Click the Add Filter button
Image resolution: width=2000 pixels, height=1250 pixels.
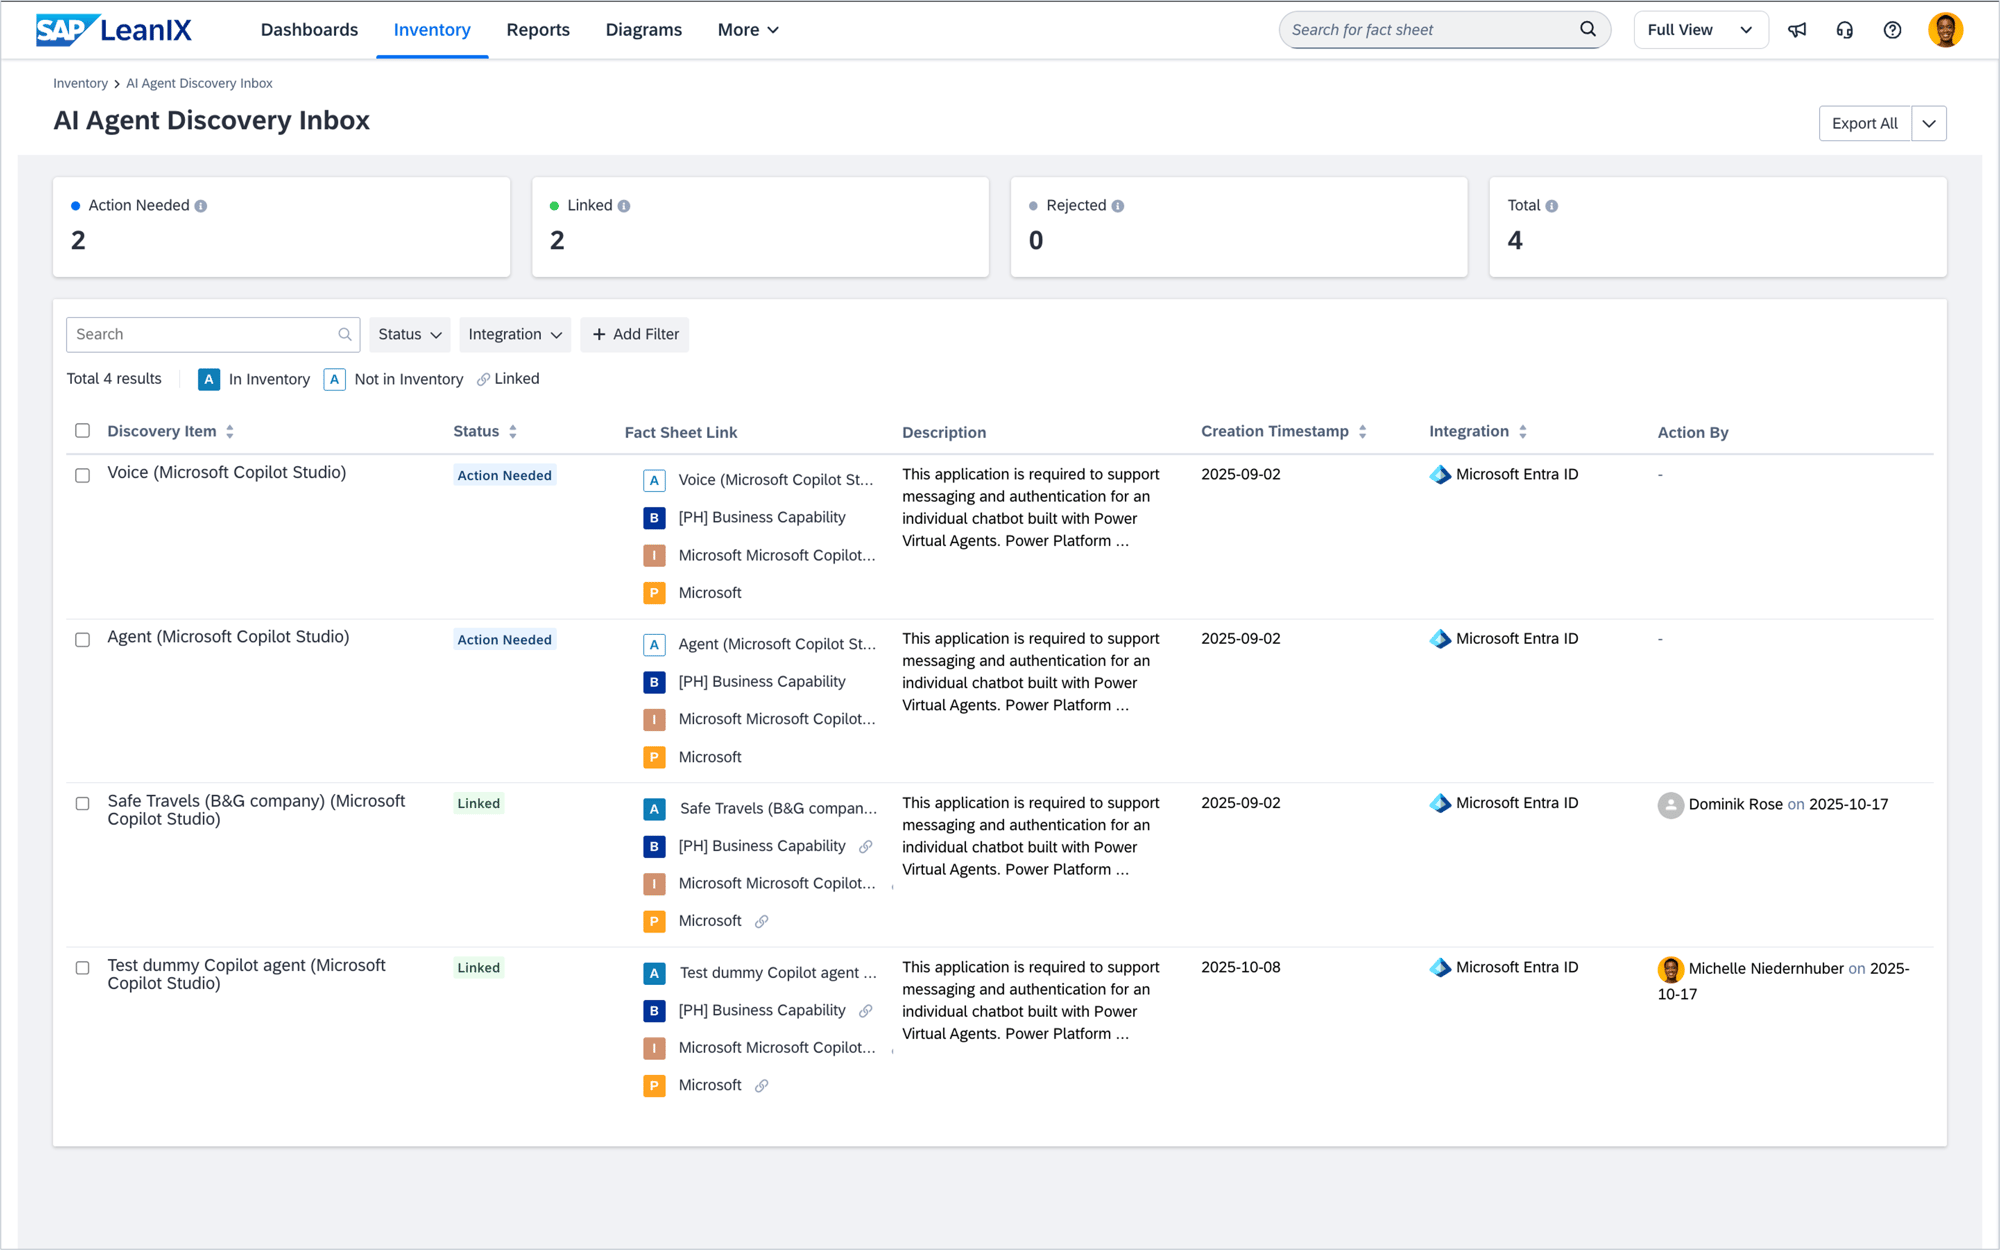pos(635,334)
